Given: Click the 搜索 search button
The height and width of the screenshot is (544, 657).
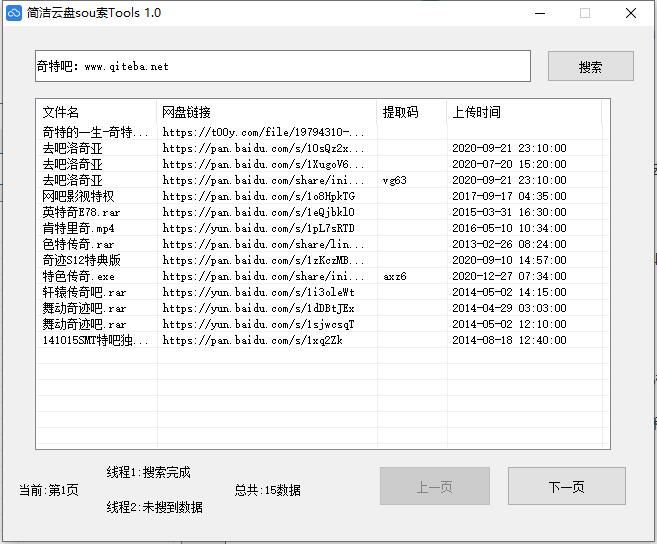Looking at the screenshot, I should [590, 67].
